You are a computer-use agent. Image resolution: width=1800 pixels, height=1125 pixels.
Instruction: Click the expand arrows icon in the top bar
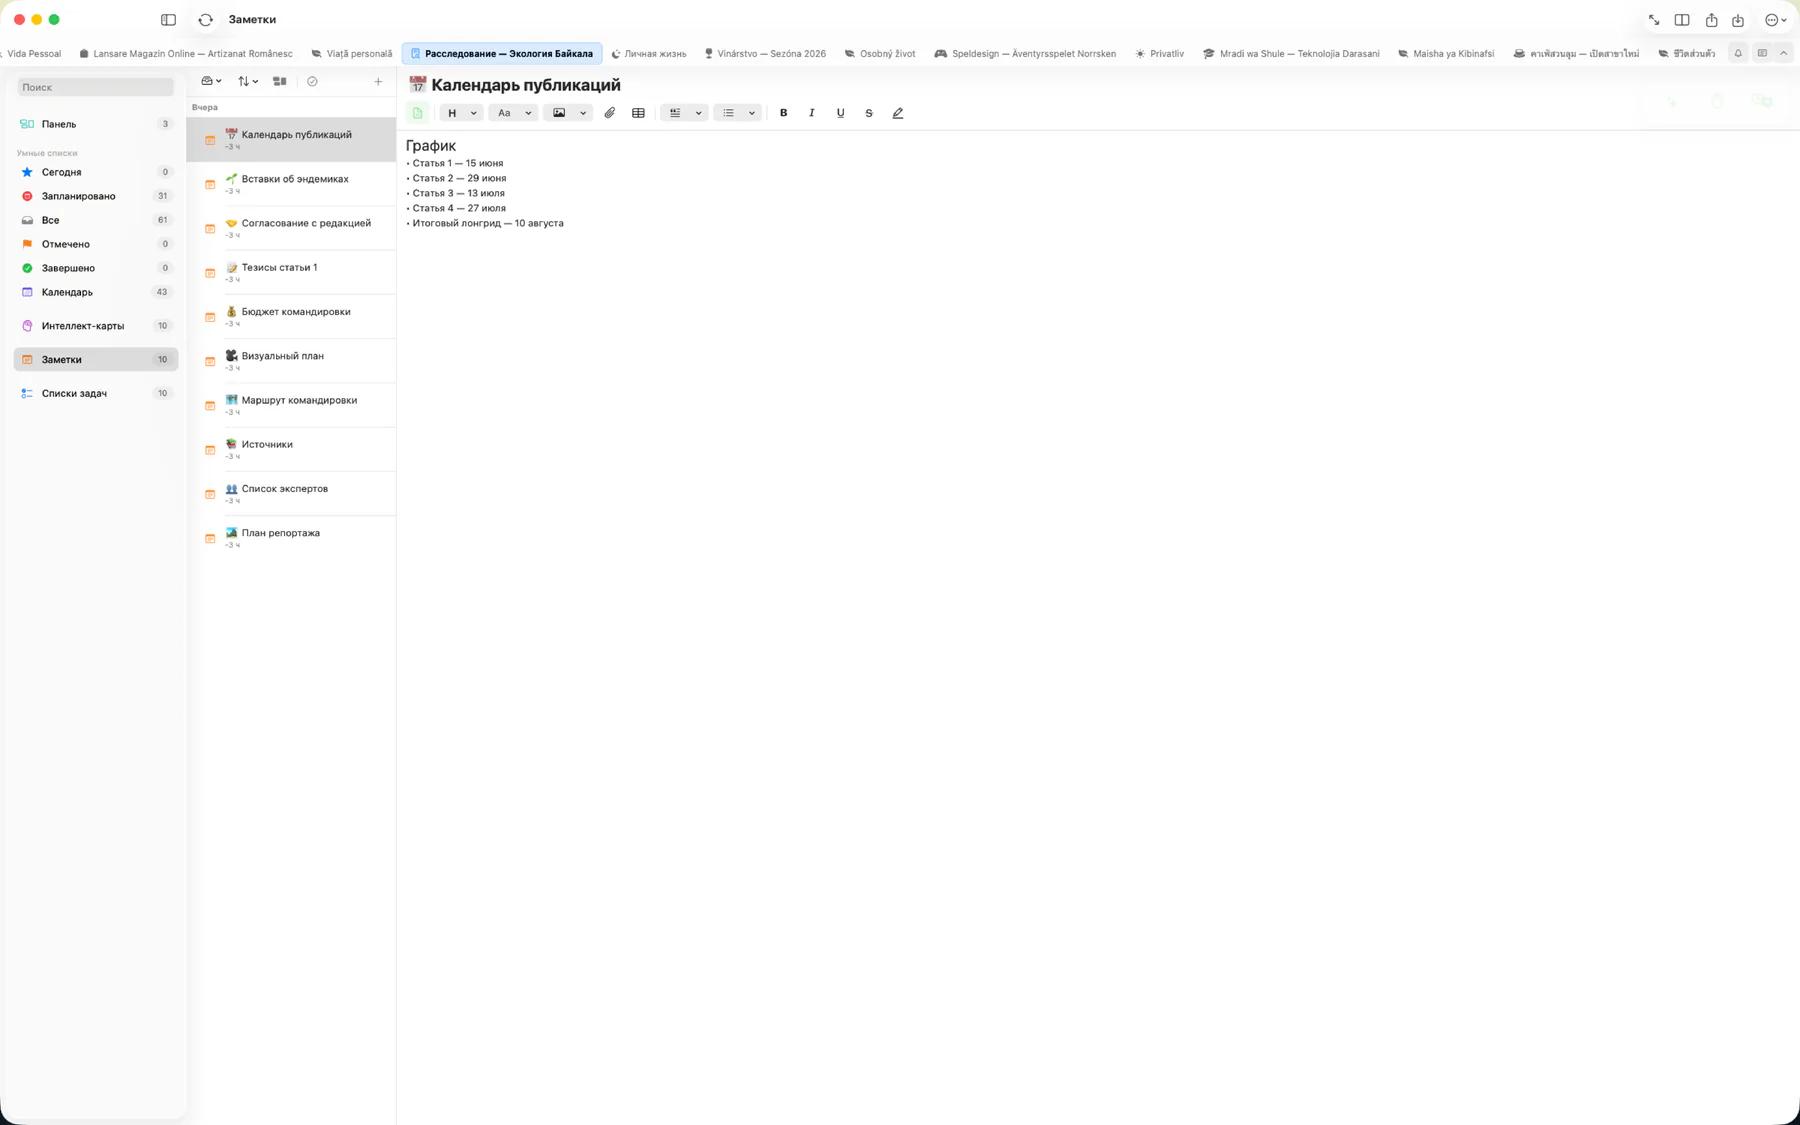point(1654,20)
